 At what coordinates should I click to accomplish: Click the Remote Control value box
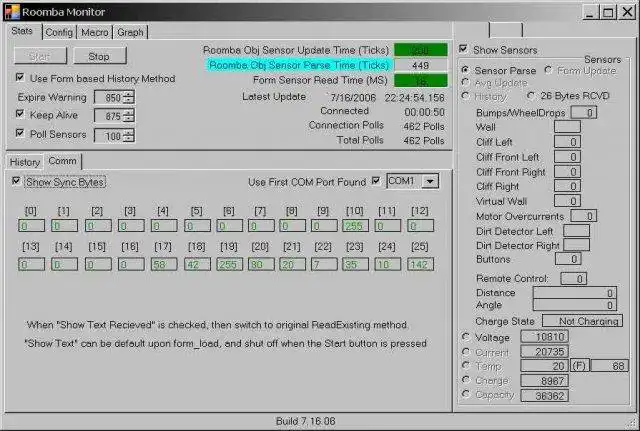click(x=573, y=278)
